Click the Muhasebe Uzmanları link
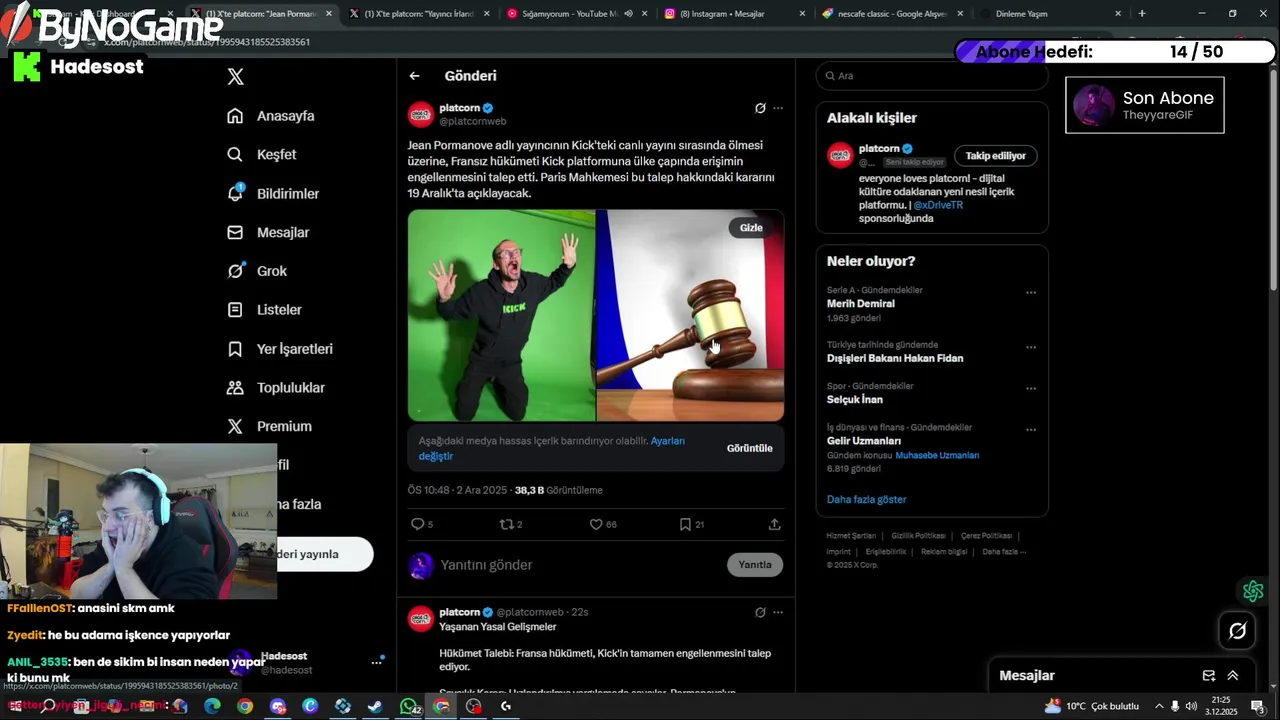Image resolution: width=1280 pixels, height=720 pixels. pyautogui.click(x=937, y=455)
